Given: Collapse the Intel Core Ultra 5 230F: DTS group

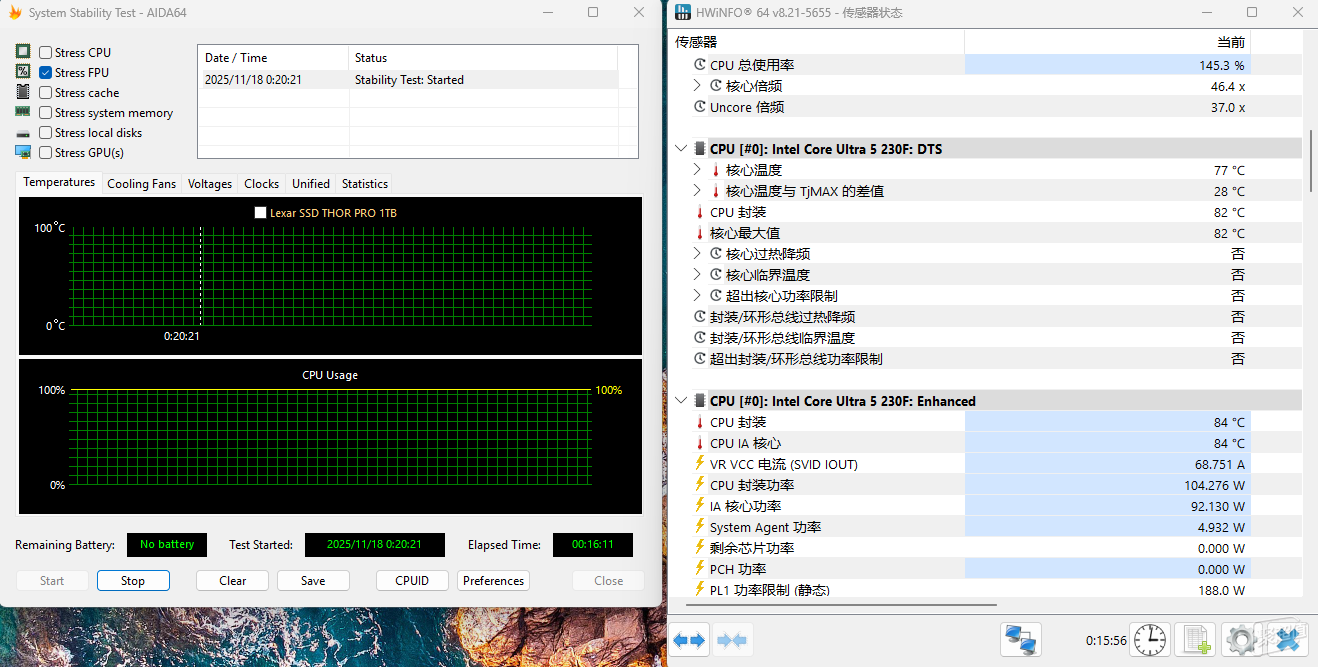Looking at the screenshot, I should (x=681, y=149).
